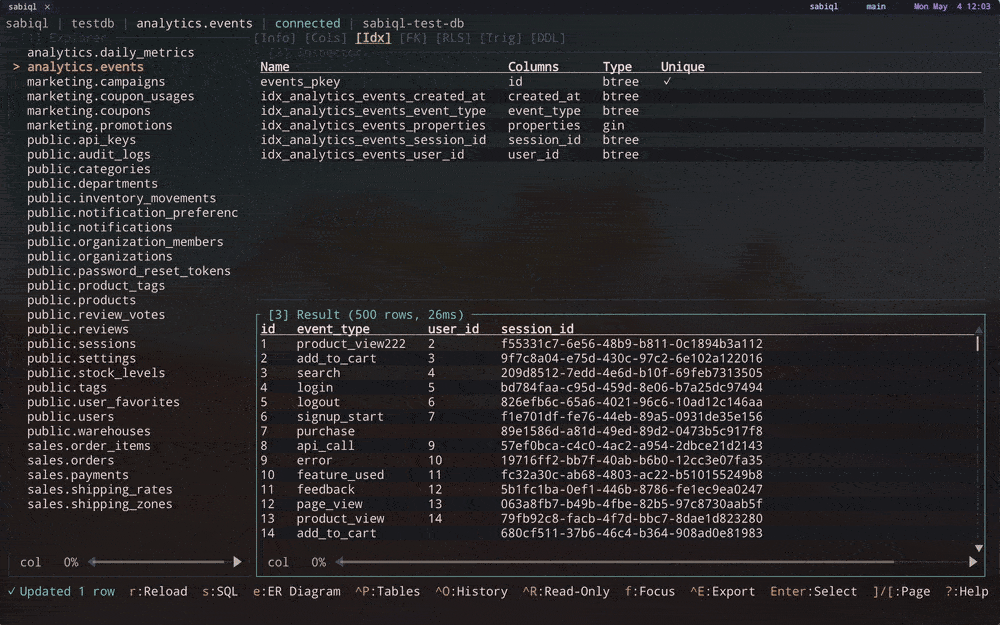This screenshot has width=1000, height=625.
Task: Switch to the Cols inspector tab
Action: pyautogui.click(x=326, y=38)
